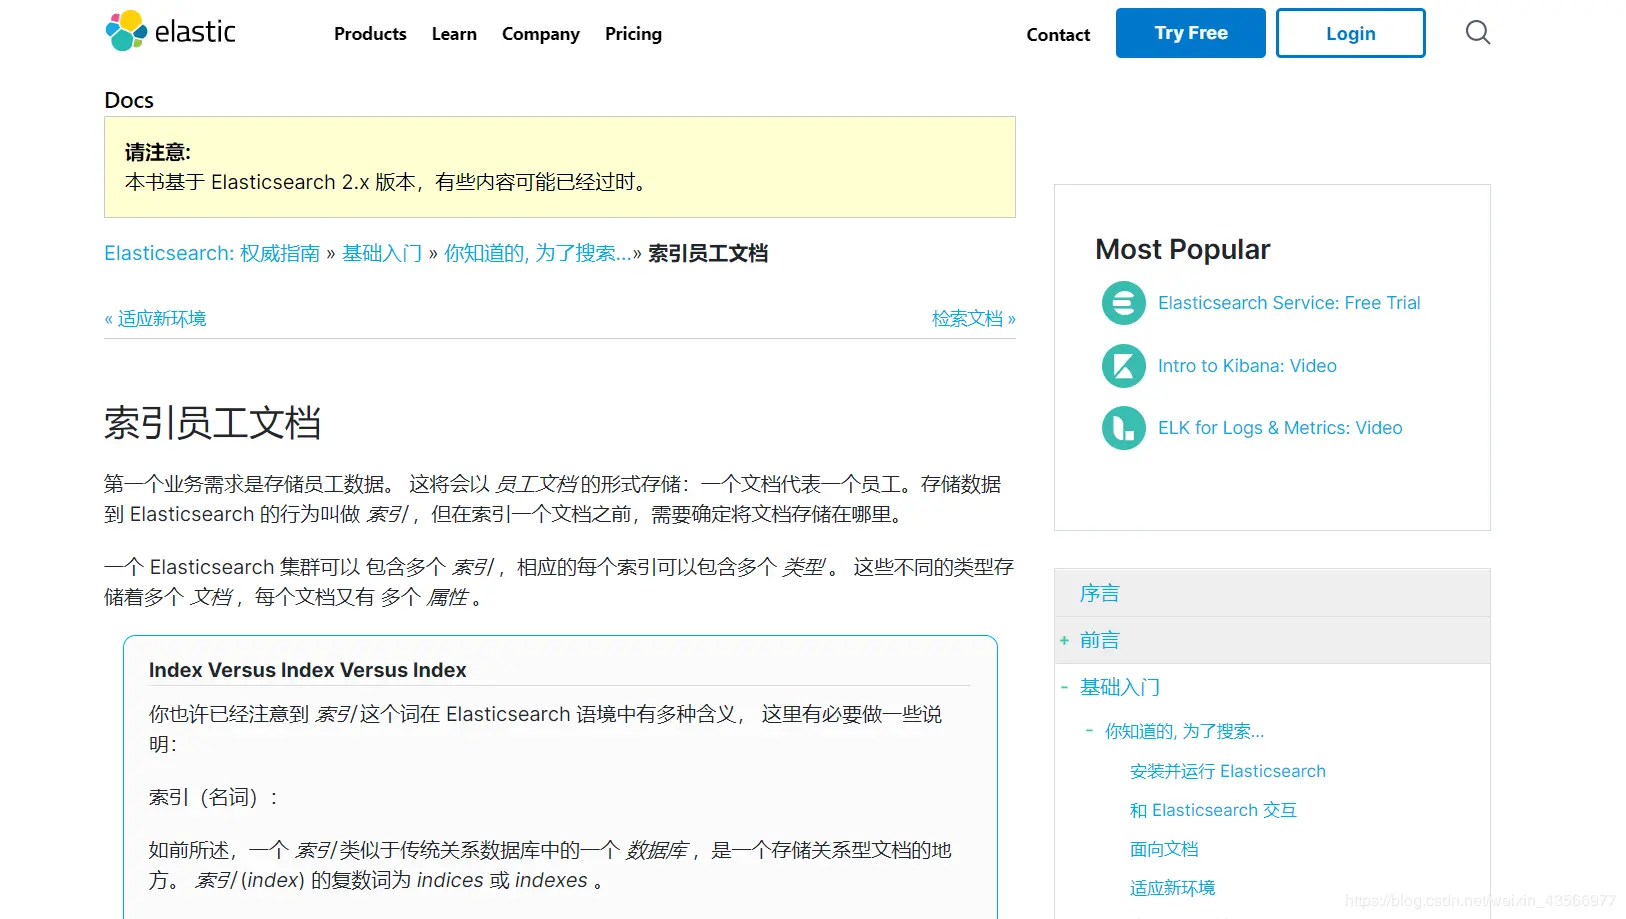
Task: Click the Docs heading
Action: point(129,100)
